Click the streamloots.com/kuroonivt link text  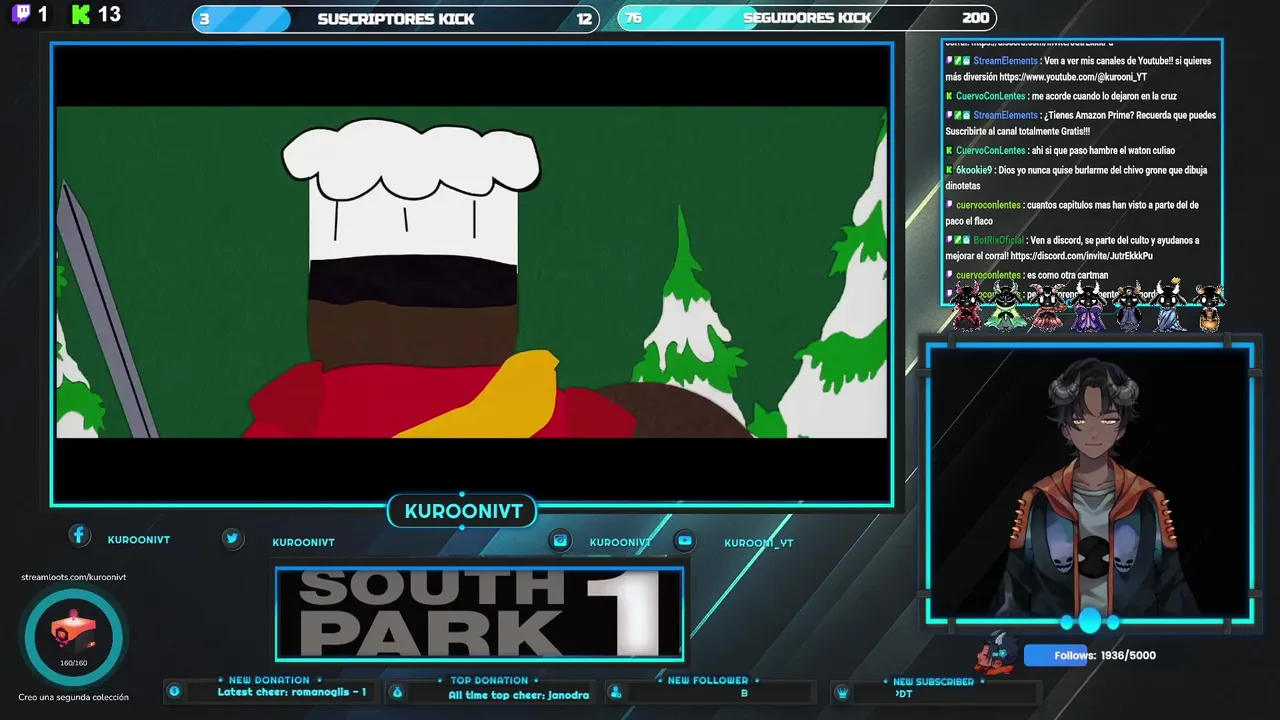73,577
